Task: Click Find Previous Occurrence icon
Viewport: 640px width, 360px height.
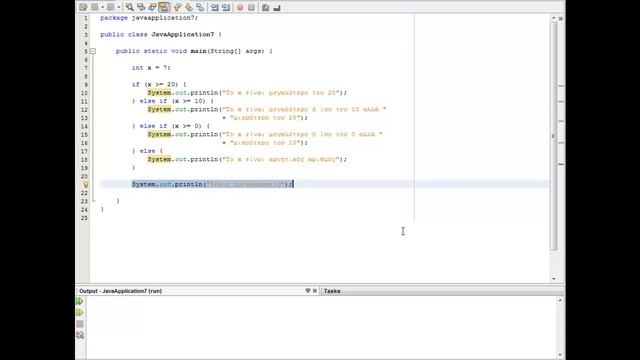Action: 141,7
